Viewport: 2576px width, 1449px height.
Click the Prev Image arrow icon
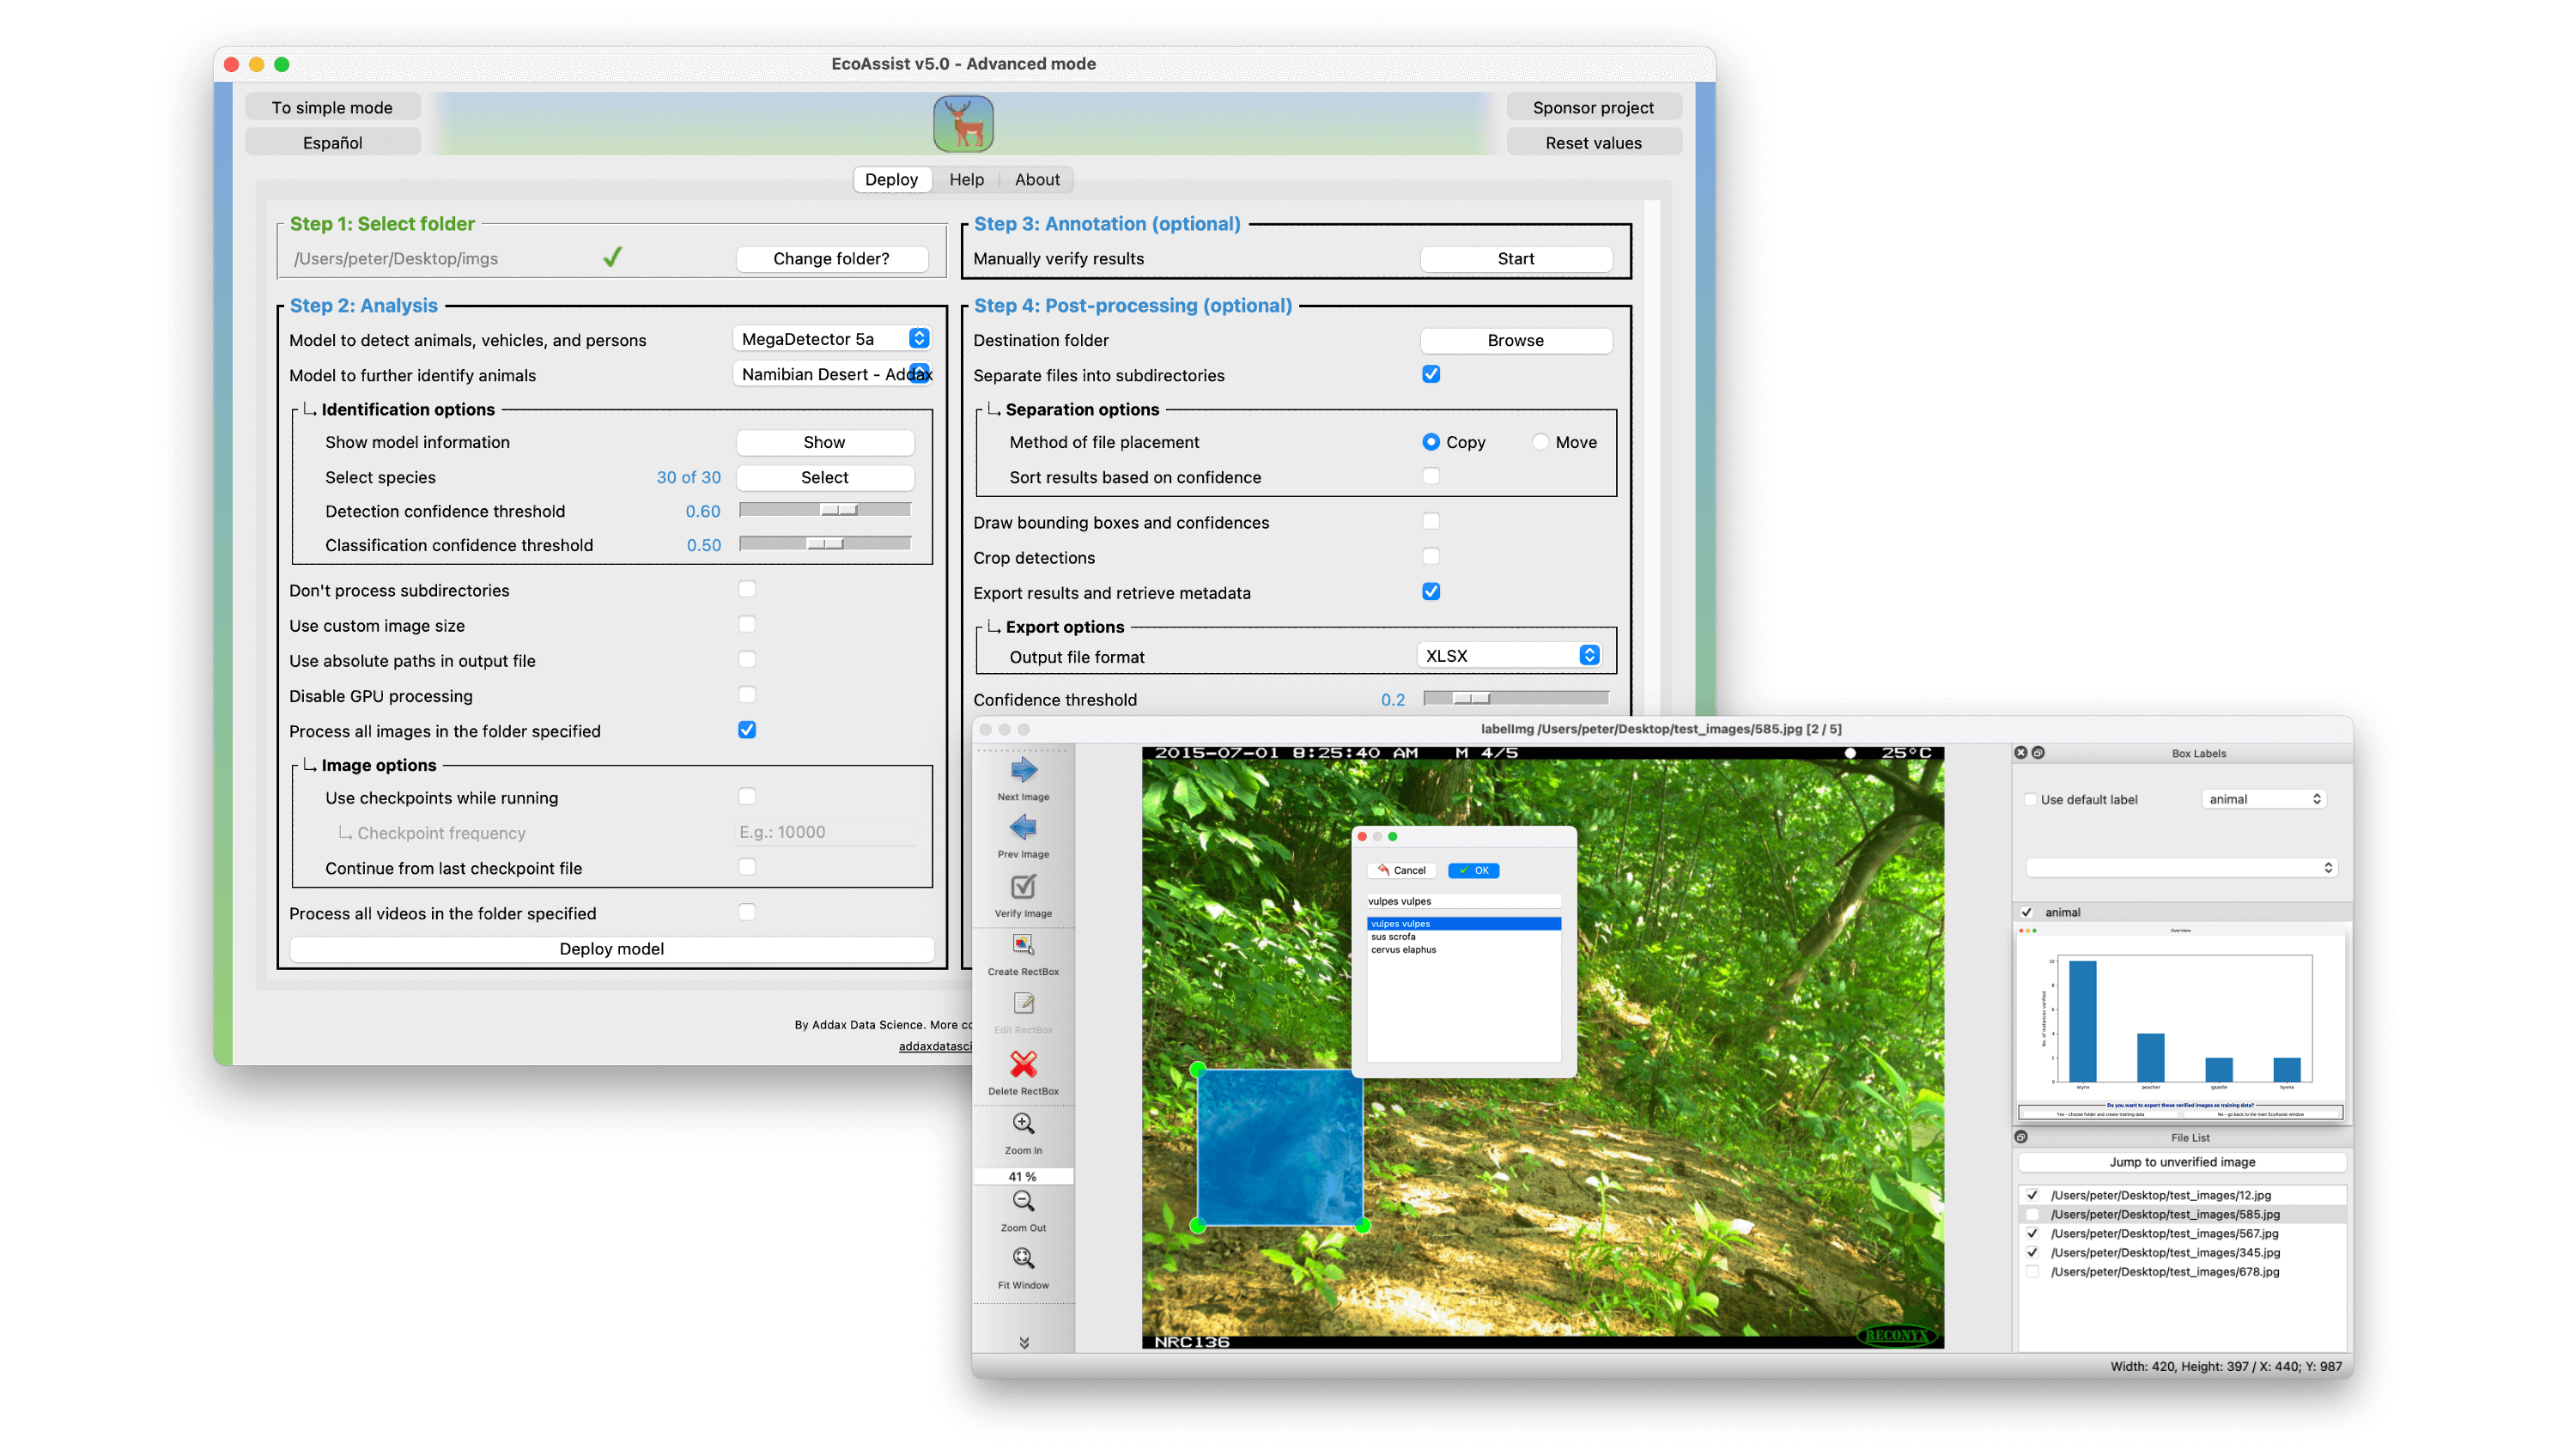pyautogui.click(x=1023, y=827)
